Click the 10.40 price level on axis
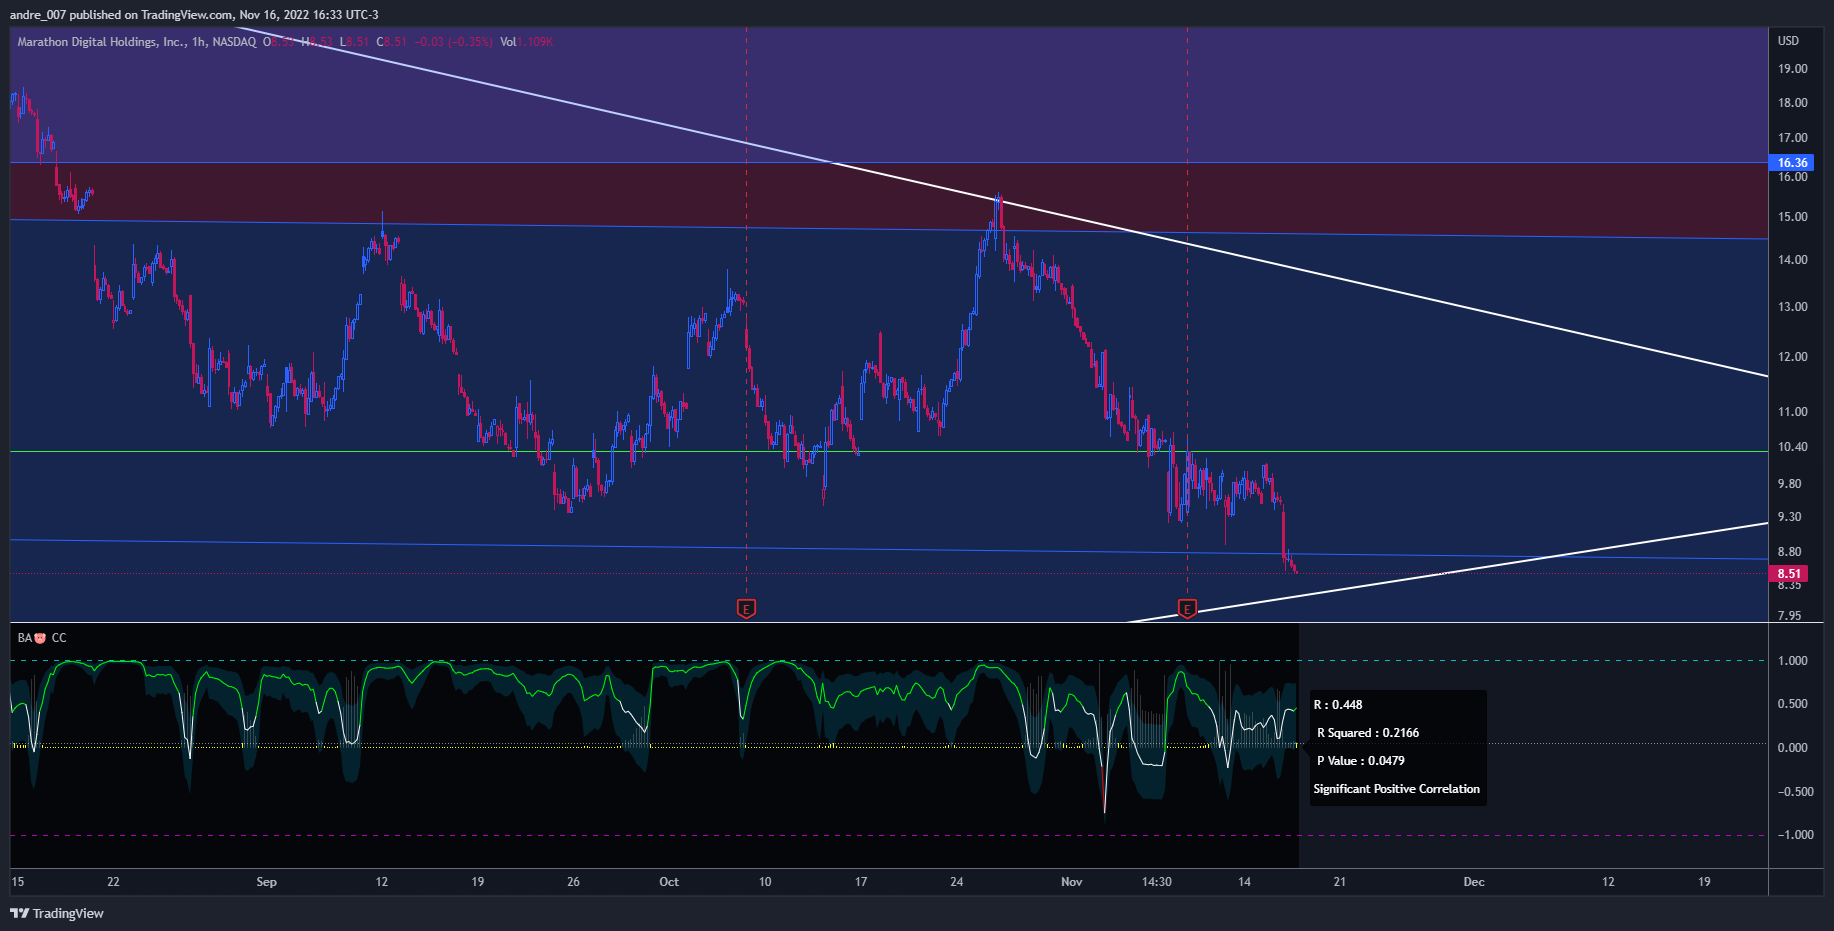The width and height of the screenshot is (1834, 931). [1792, 447]
